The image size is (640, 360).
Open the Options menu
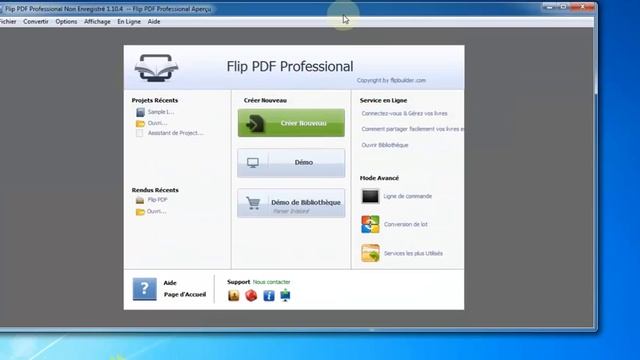point(66,22)
